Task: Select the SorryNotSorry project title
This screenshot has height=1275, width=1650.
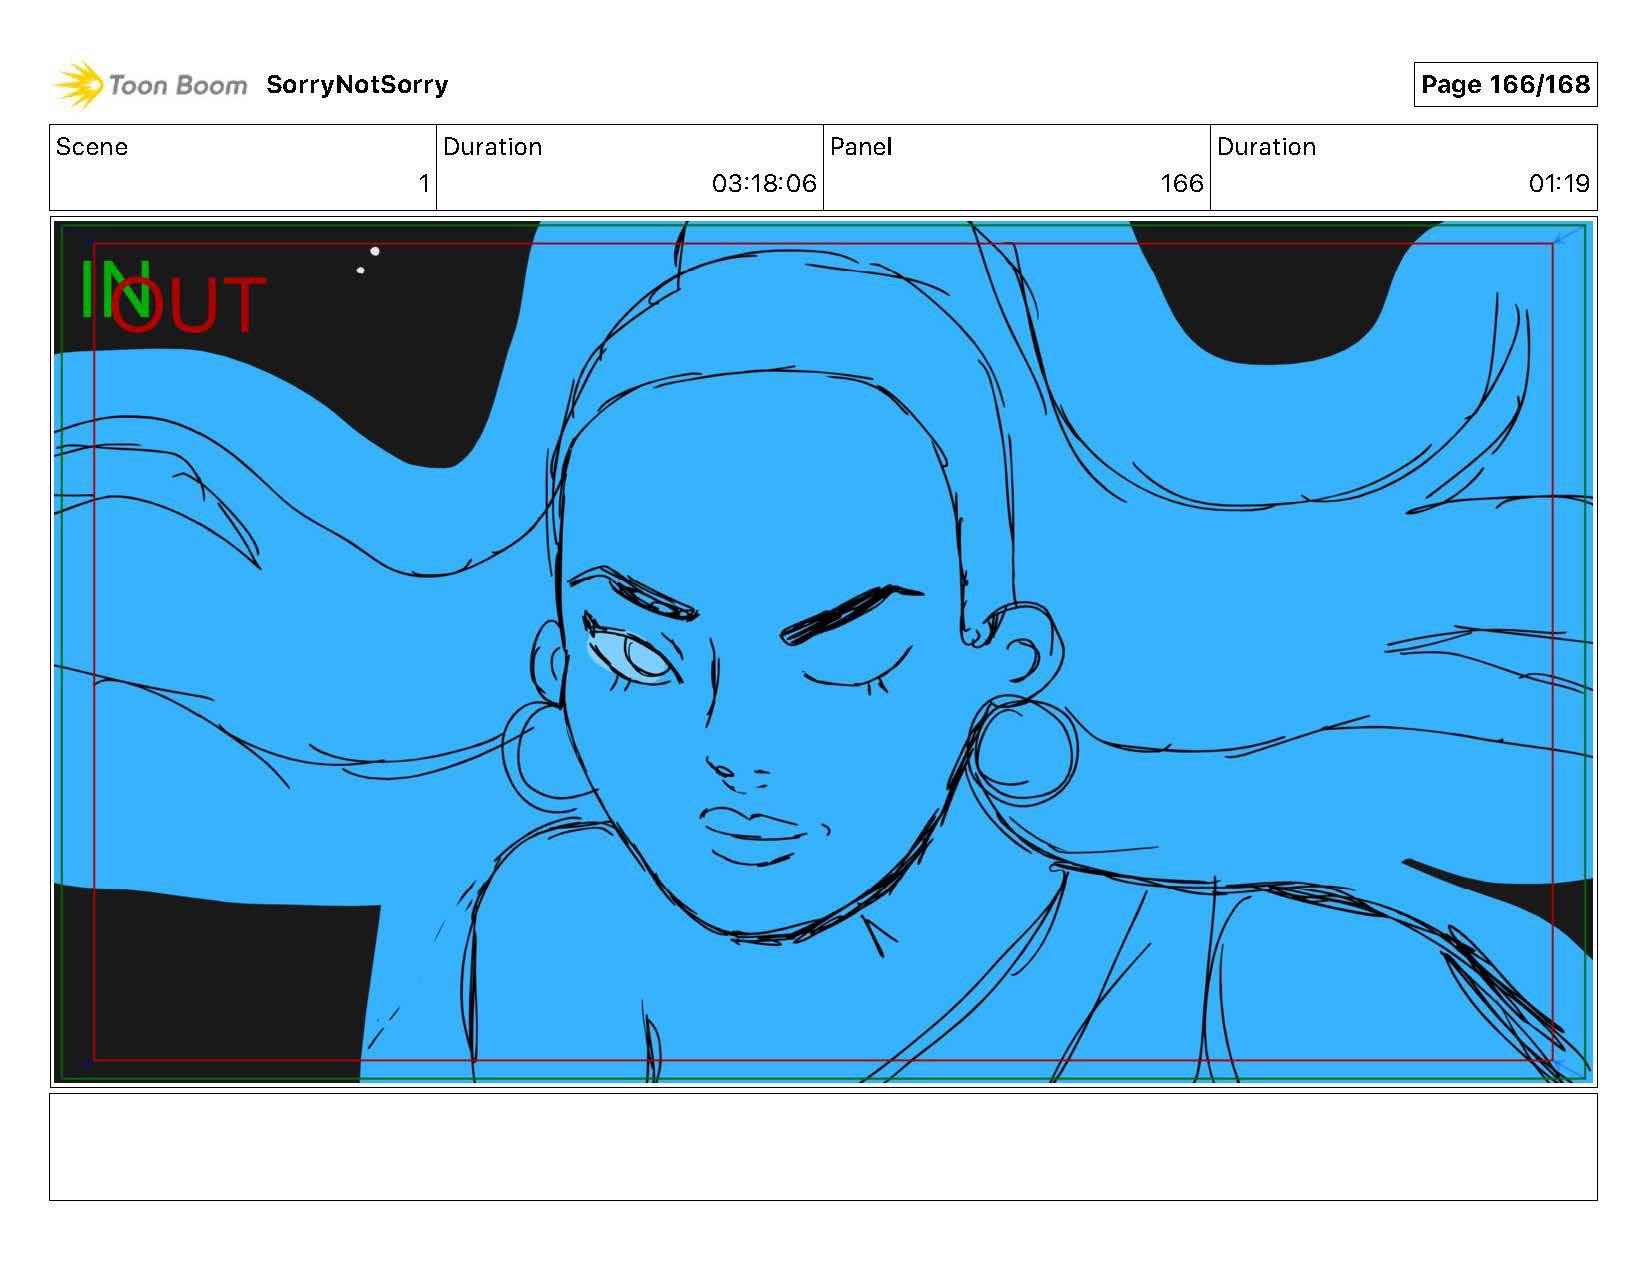Action: [357, 85]
